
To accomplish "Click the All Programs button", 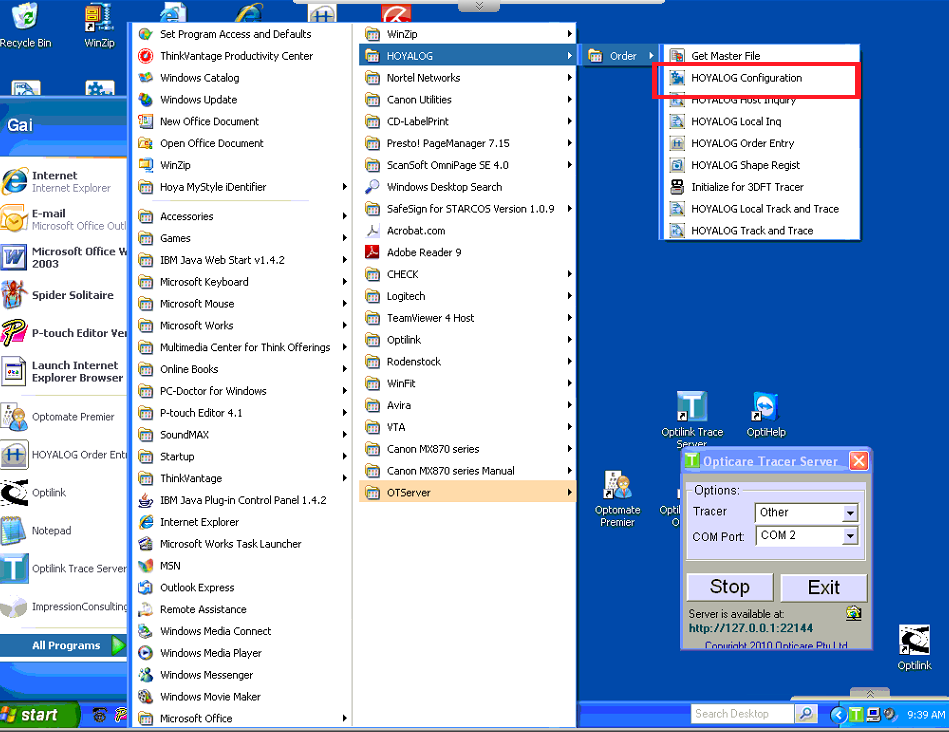I will 64,645.
